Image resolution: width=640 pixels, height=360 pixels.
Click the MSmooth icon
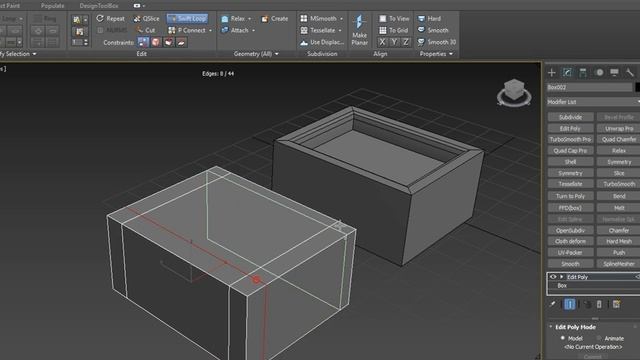[x=304, y=18]
